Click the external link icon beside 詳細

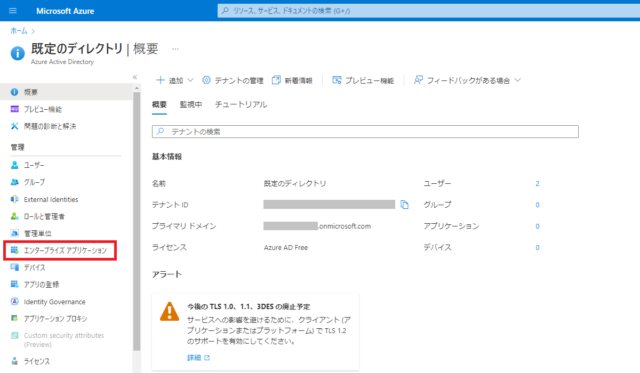pyautogui.click(x=207, y=357)
